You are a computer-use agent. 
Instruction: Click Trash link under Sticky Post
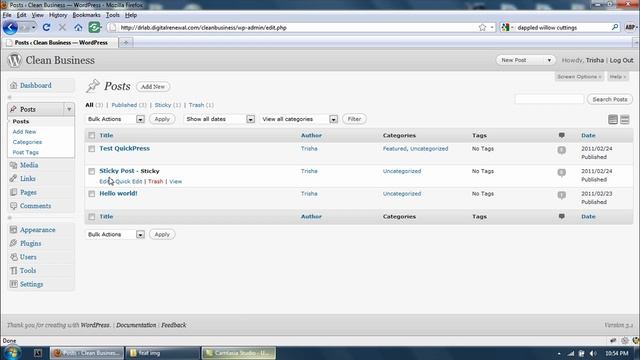[x=156, y=181]
